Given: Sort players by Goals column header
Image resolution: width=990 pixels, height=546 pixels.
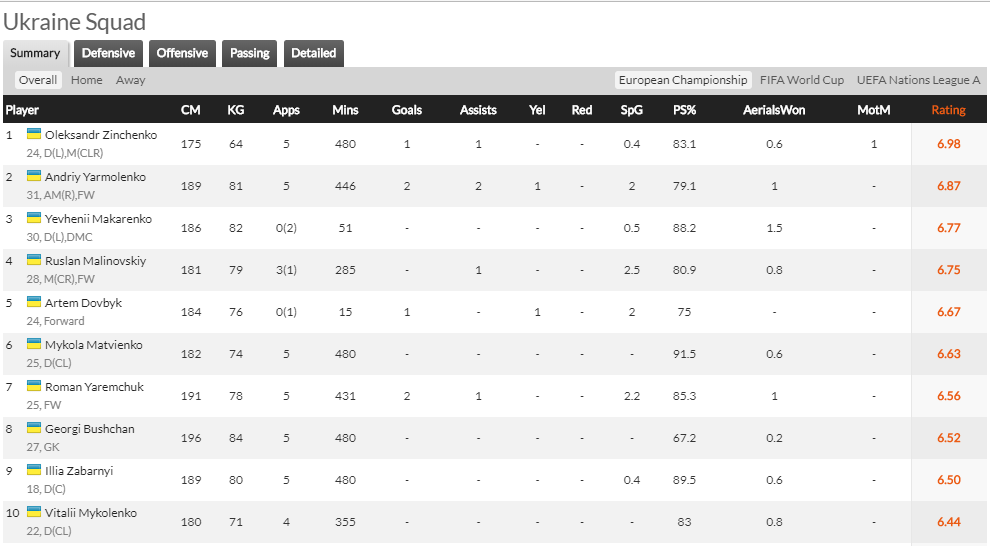Looking at the screenshot, I should click(407, 110).
